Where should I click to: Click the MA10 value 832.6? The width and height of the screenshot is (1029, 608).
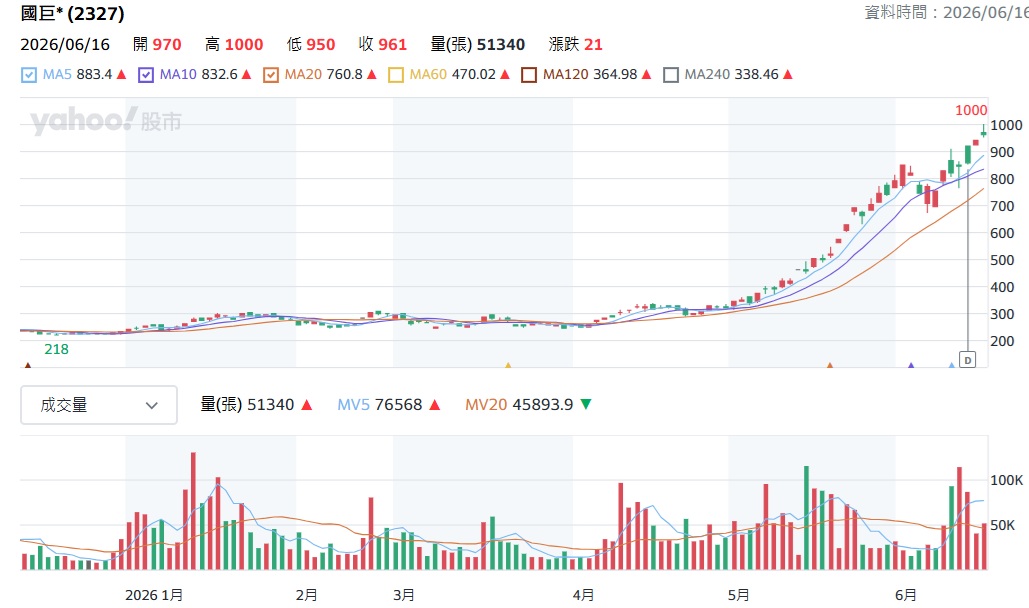[x=219, y=75]
